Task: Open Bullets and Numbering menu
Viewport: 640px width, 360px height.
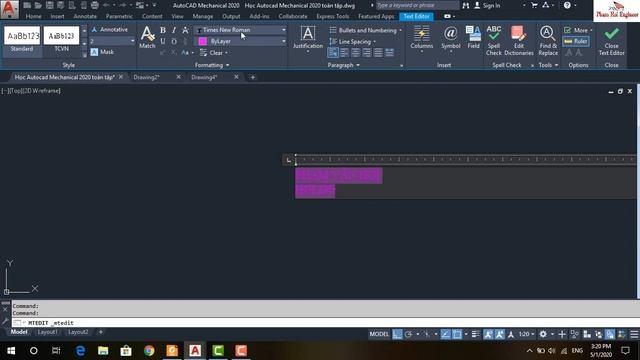Action: tap(365, 30)
